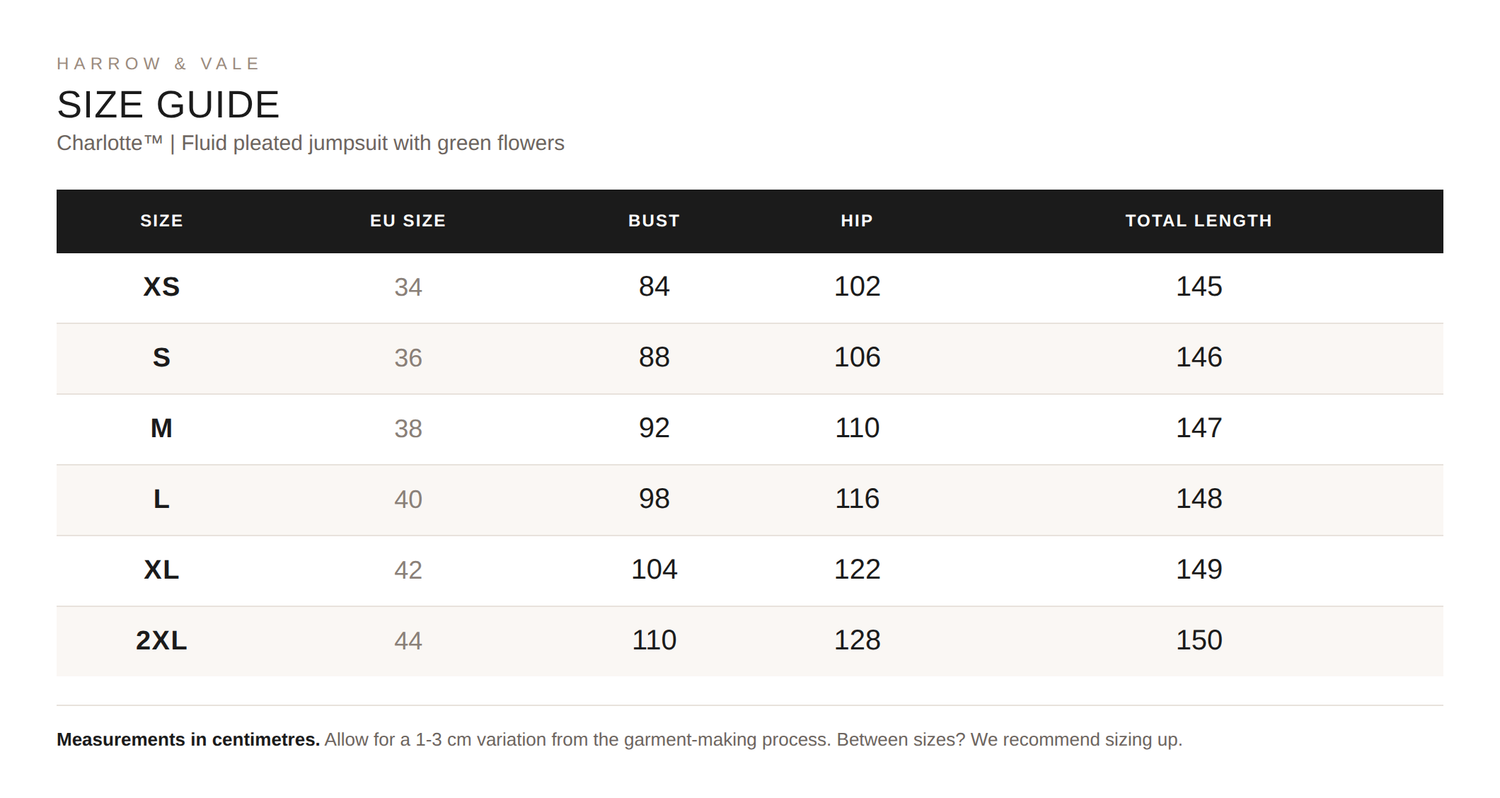
Task: Click hip value 106 for S
Action: coord(857,357)
